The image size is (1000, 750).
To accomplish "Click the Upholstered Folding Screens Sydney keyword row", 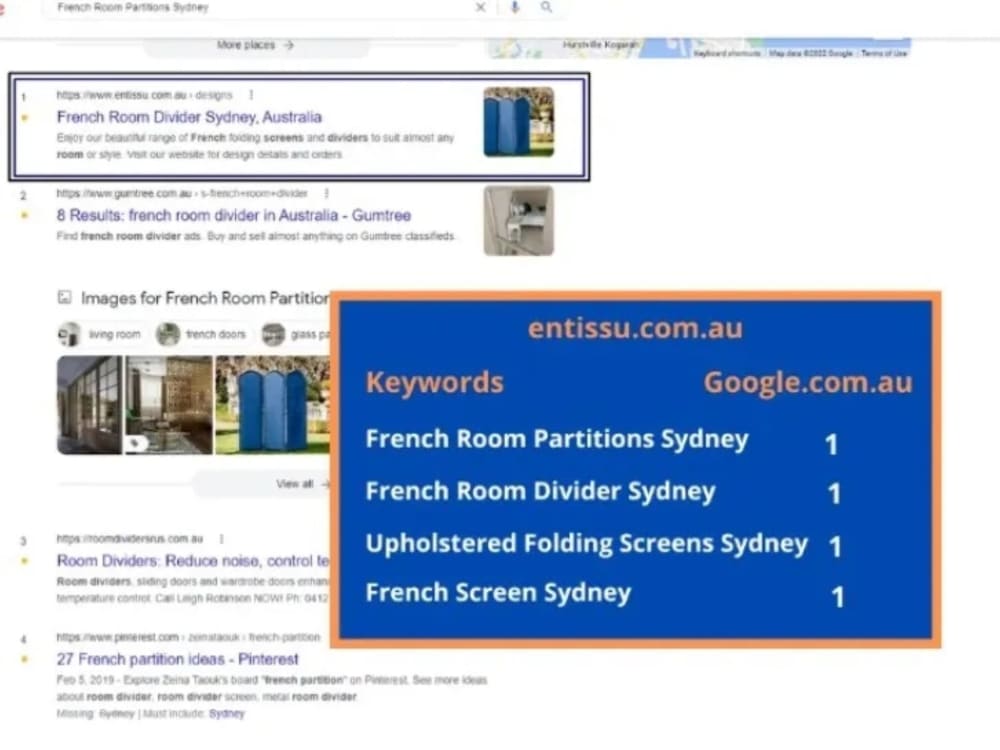I will (x=603, y=544).
